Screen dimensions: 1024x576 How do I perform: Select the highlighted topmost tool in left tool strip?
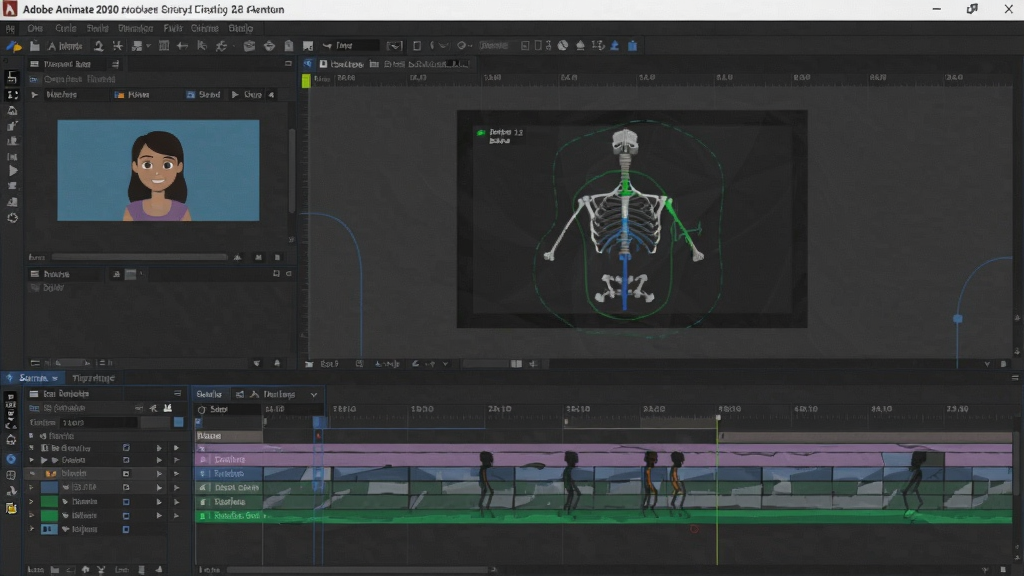pos(12,78)
